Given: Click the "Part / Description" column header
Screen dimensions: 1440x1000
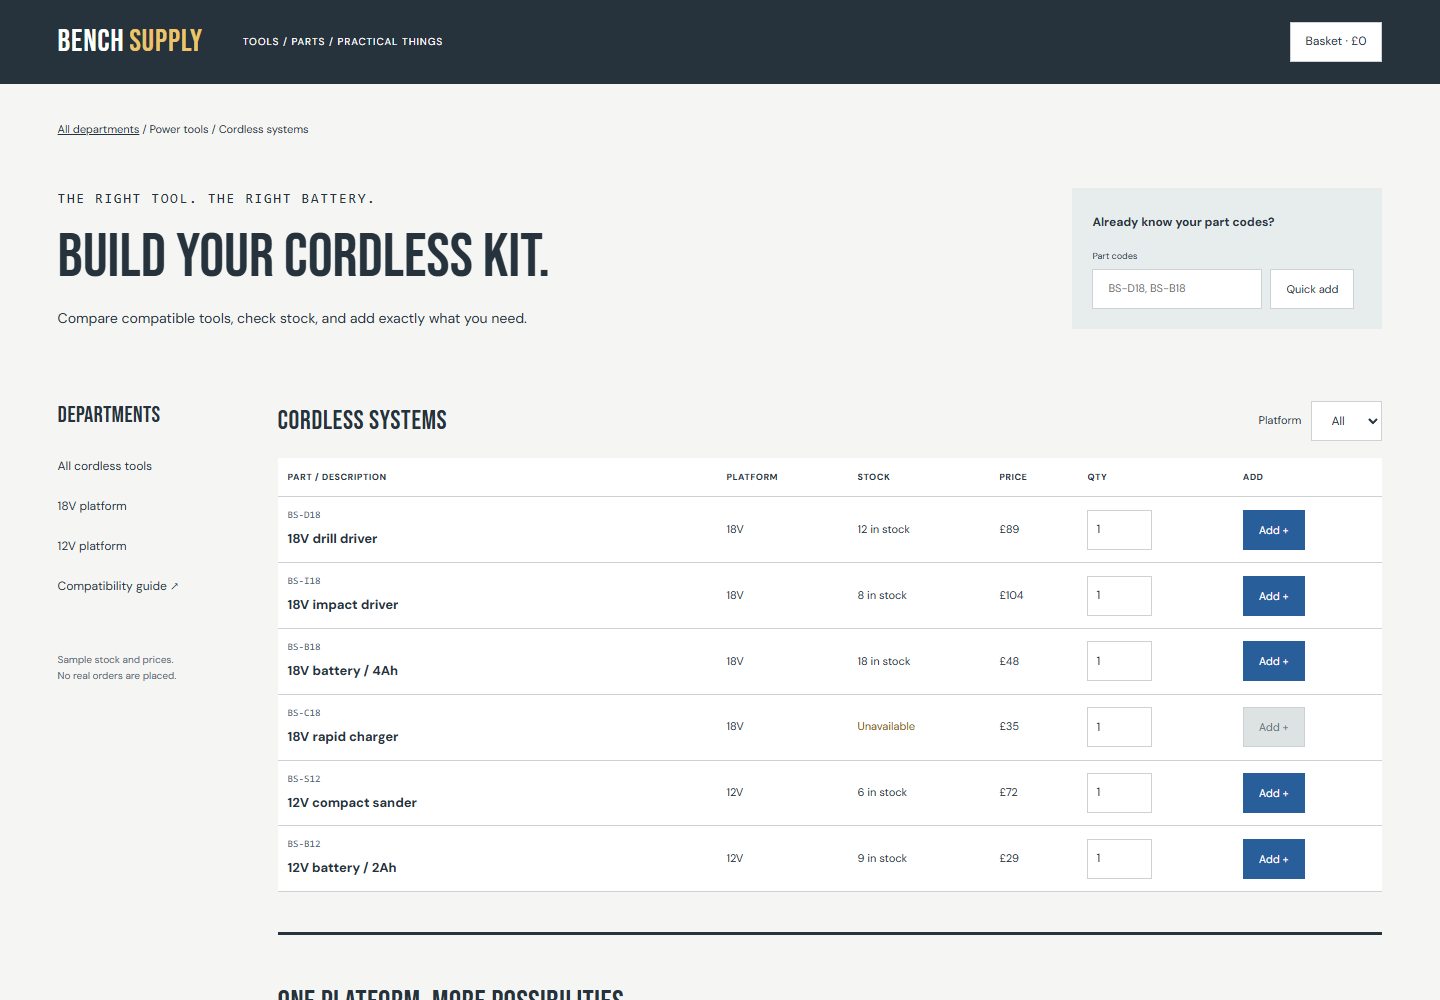Looking at the screenshot, I should [337, 477].
